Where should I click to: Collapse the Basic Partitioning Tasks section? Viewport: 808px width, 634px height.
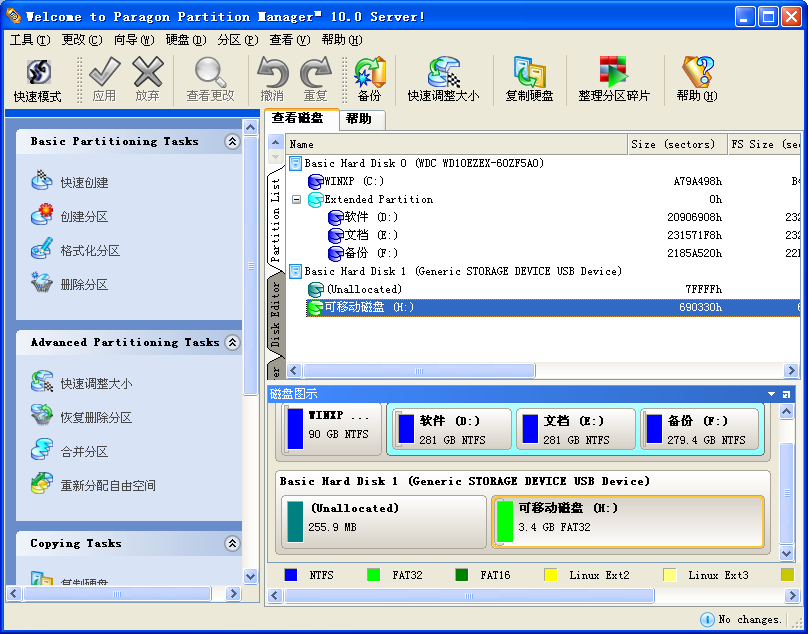coord(232,142)
